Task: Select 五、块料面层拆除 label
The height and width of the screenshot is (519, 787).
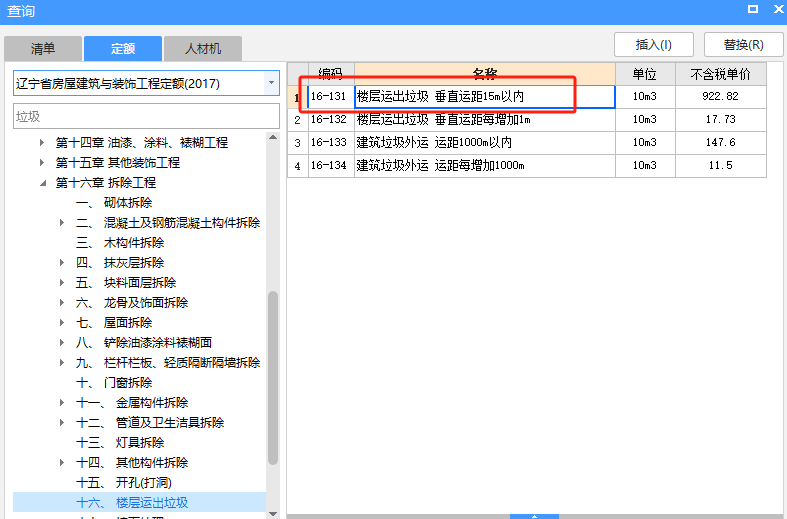Action: point(126,283)
